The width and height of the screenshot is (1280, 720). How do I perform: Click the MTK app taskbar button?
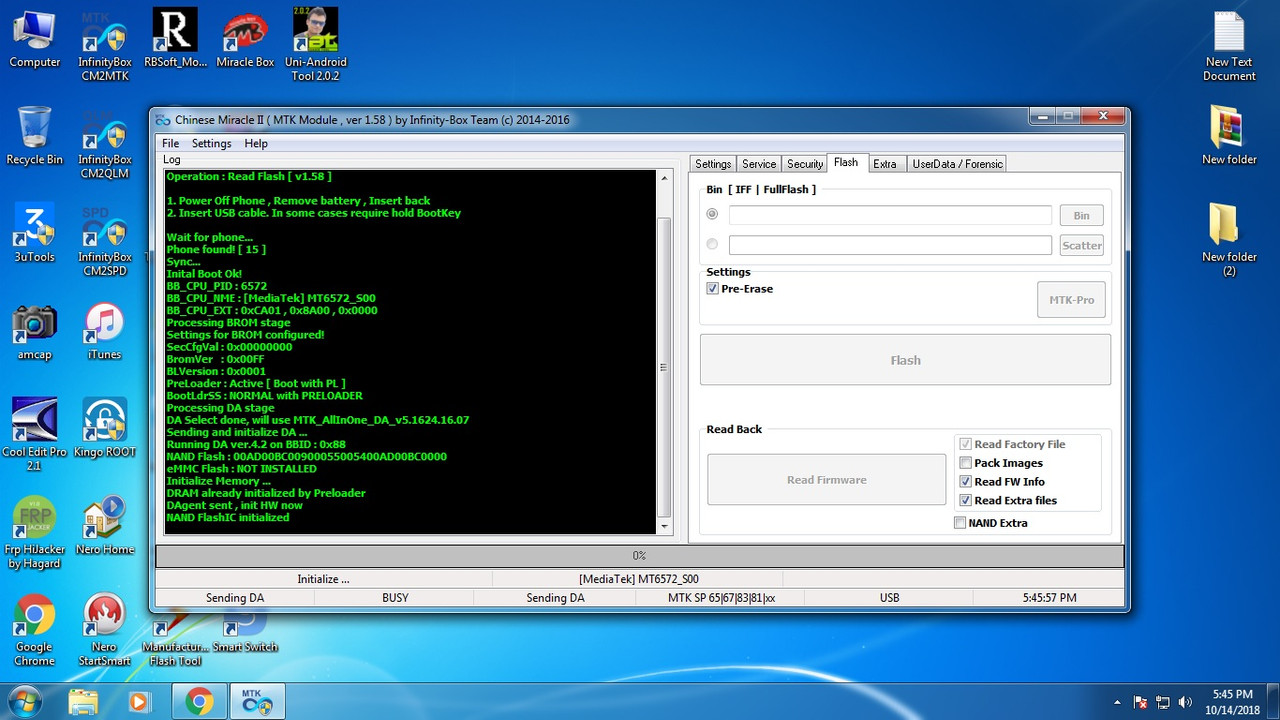258,702
